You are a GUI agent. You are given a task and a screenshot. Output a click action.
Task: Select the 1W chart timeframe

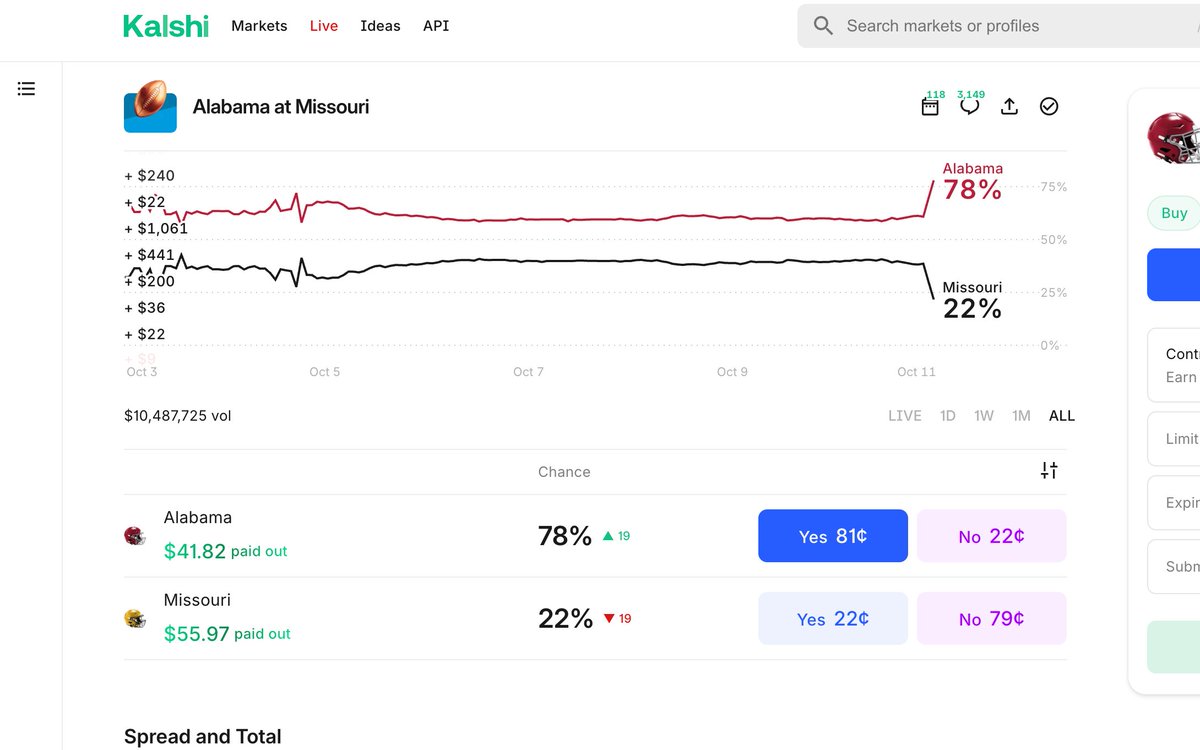pos(984,415)
